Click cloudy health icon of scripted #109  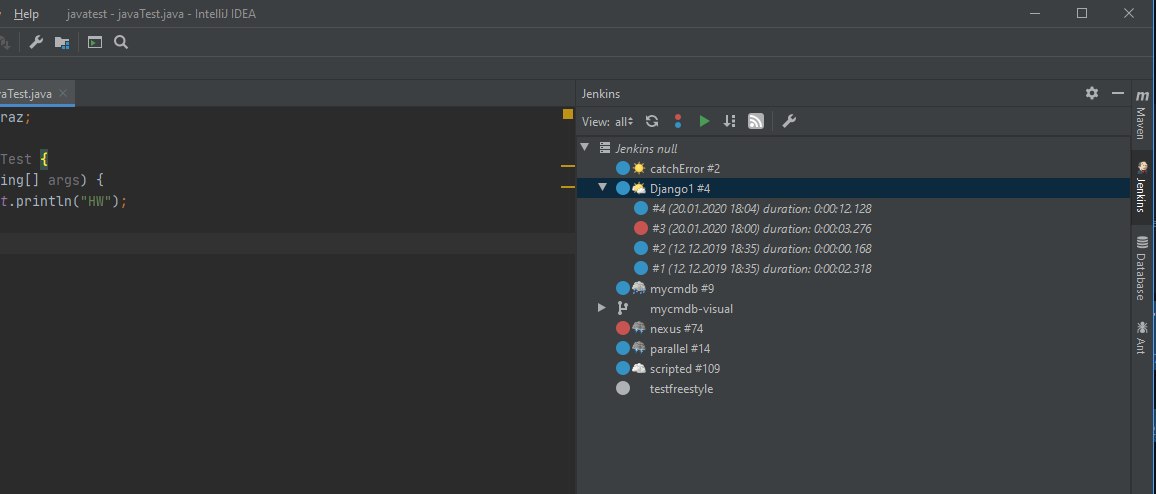pyautogui.click(x=638, y=368)
